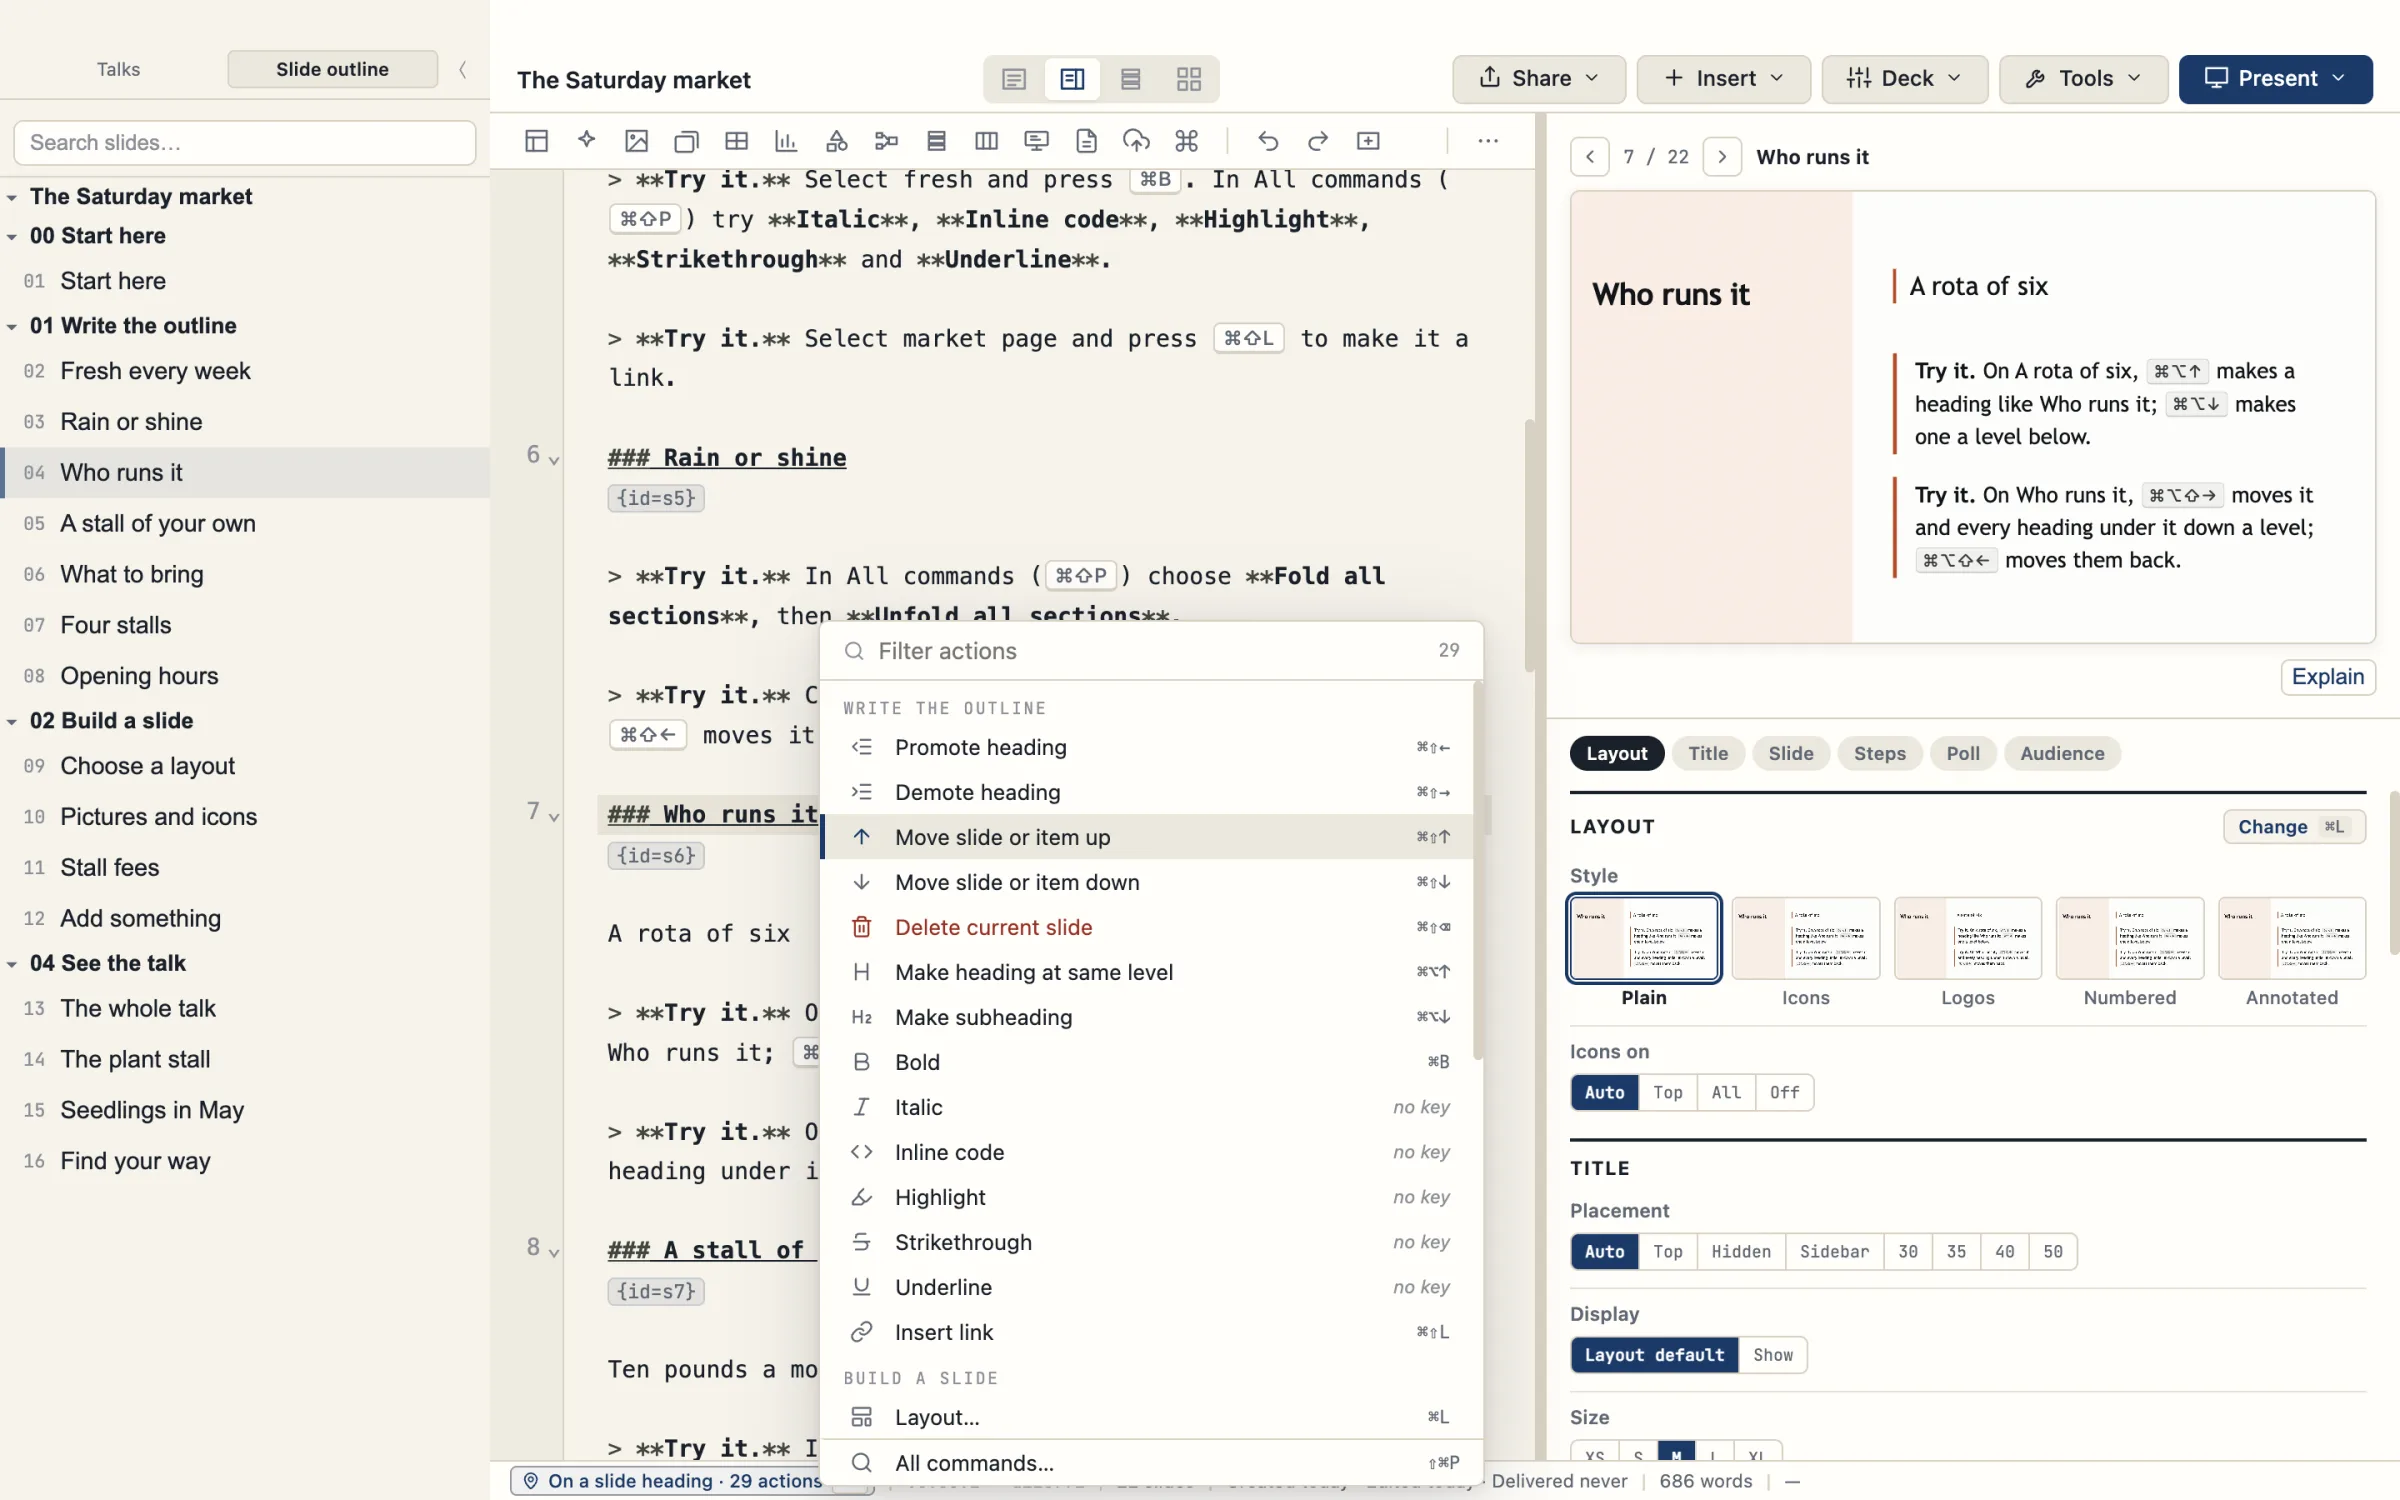Switch to text-only editor view icon
The width and height of the screenshot is (2400, 1500).
[1014, 79]
